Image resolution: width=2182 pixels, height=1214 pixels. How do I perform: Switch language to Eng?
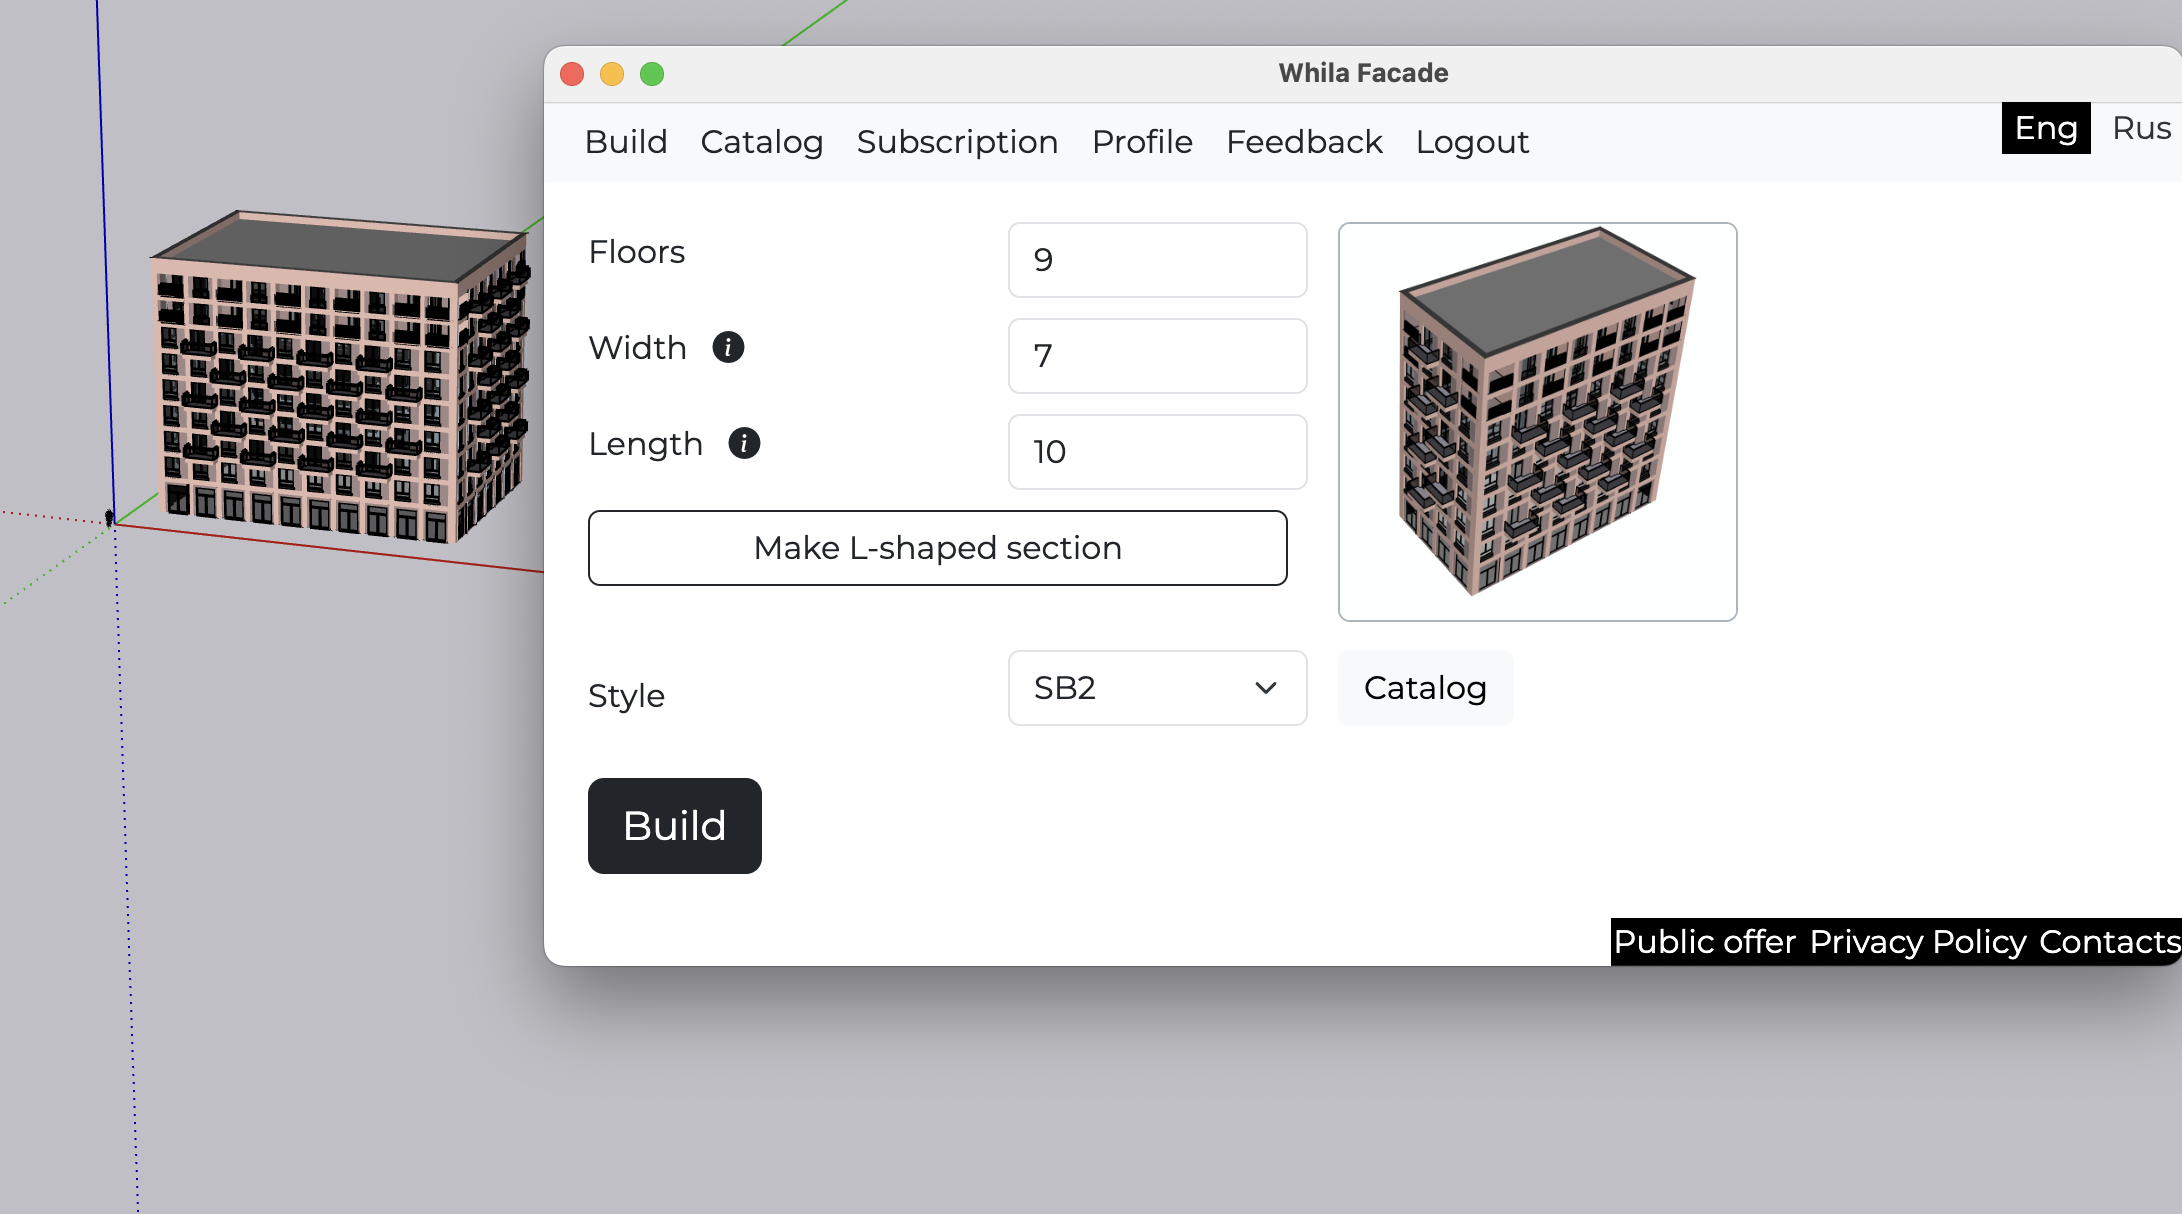[x=2045, y=128]
